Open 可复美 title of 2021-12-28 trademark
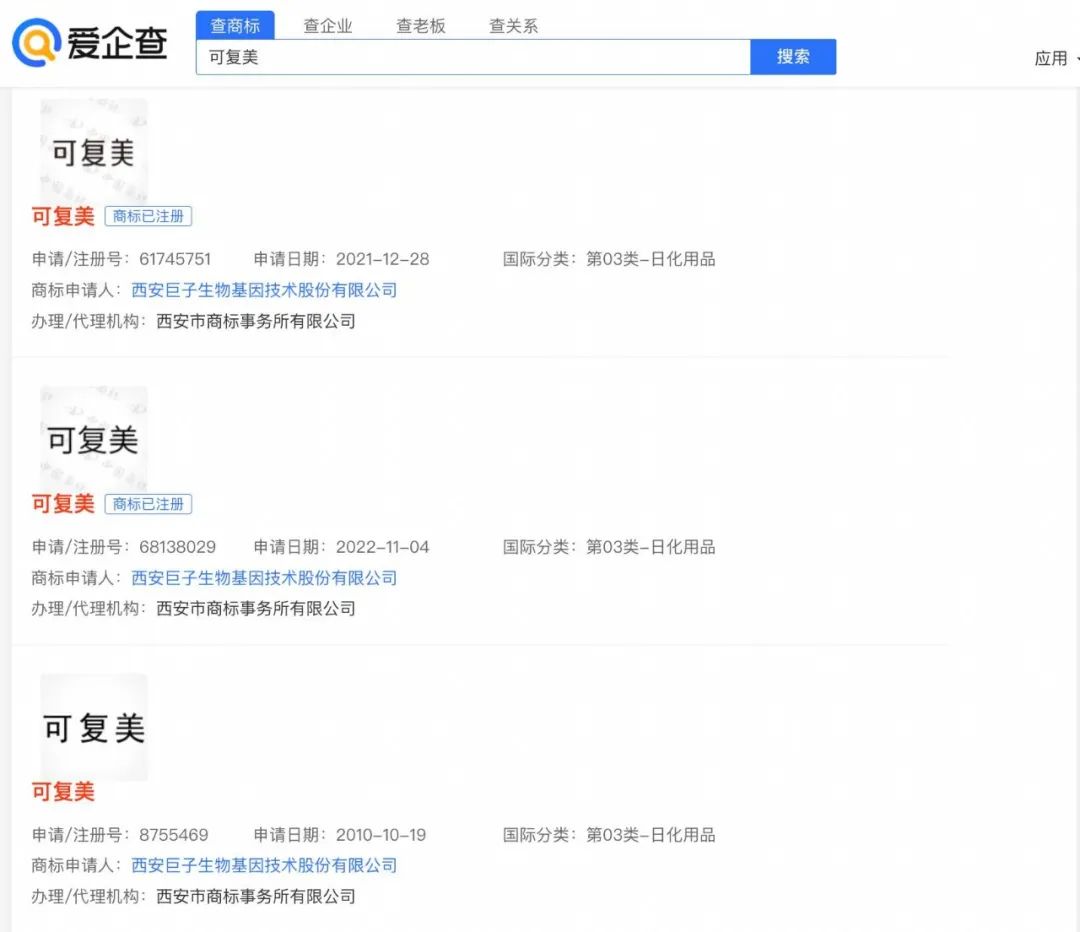 pos(63,216)
